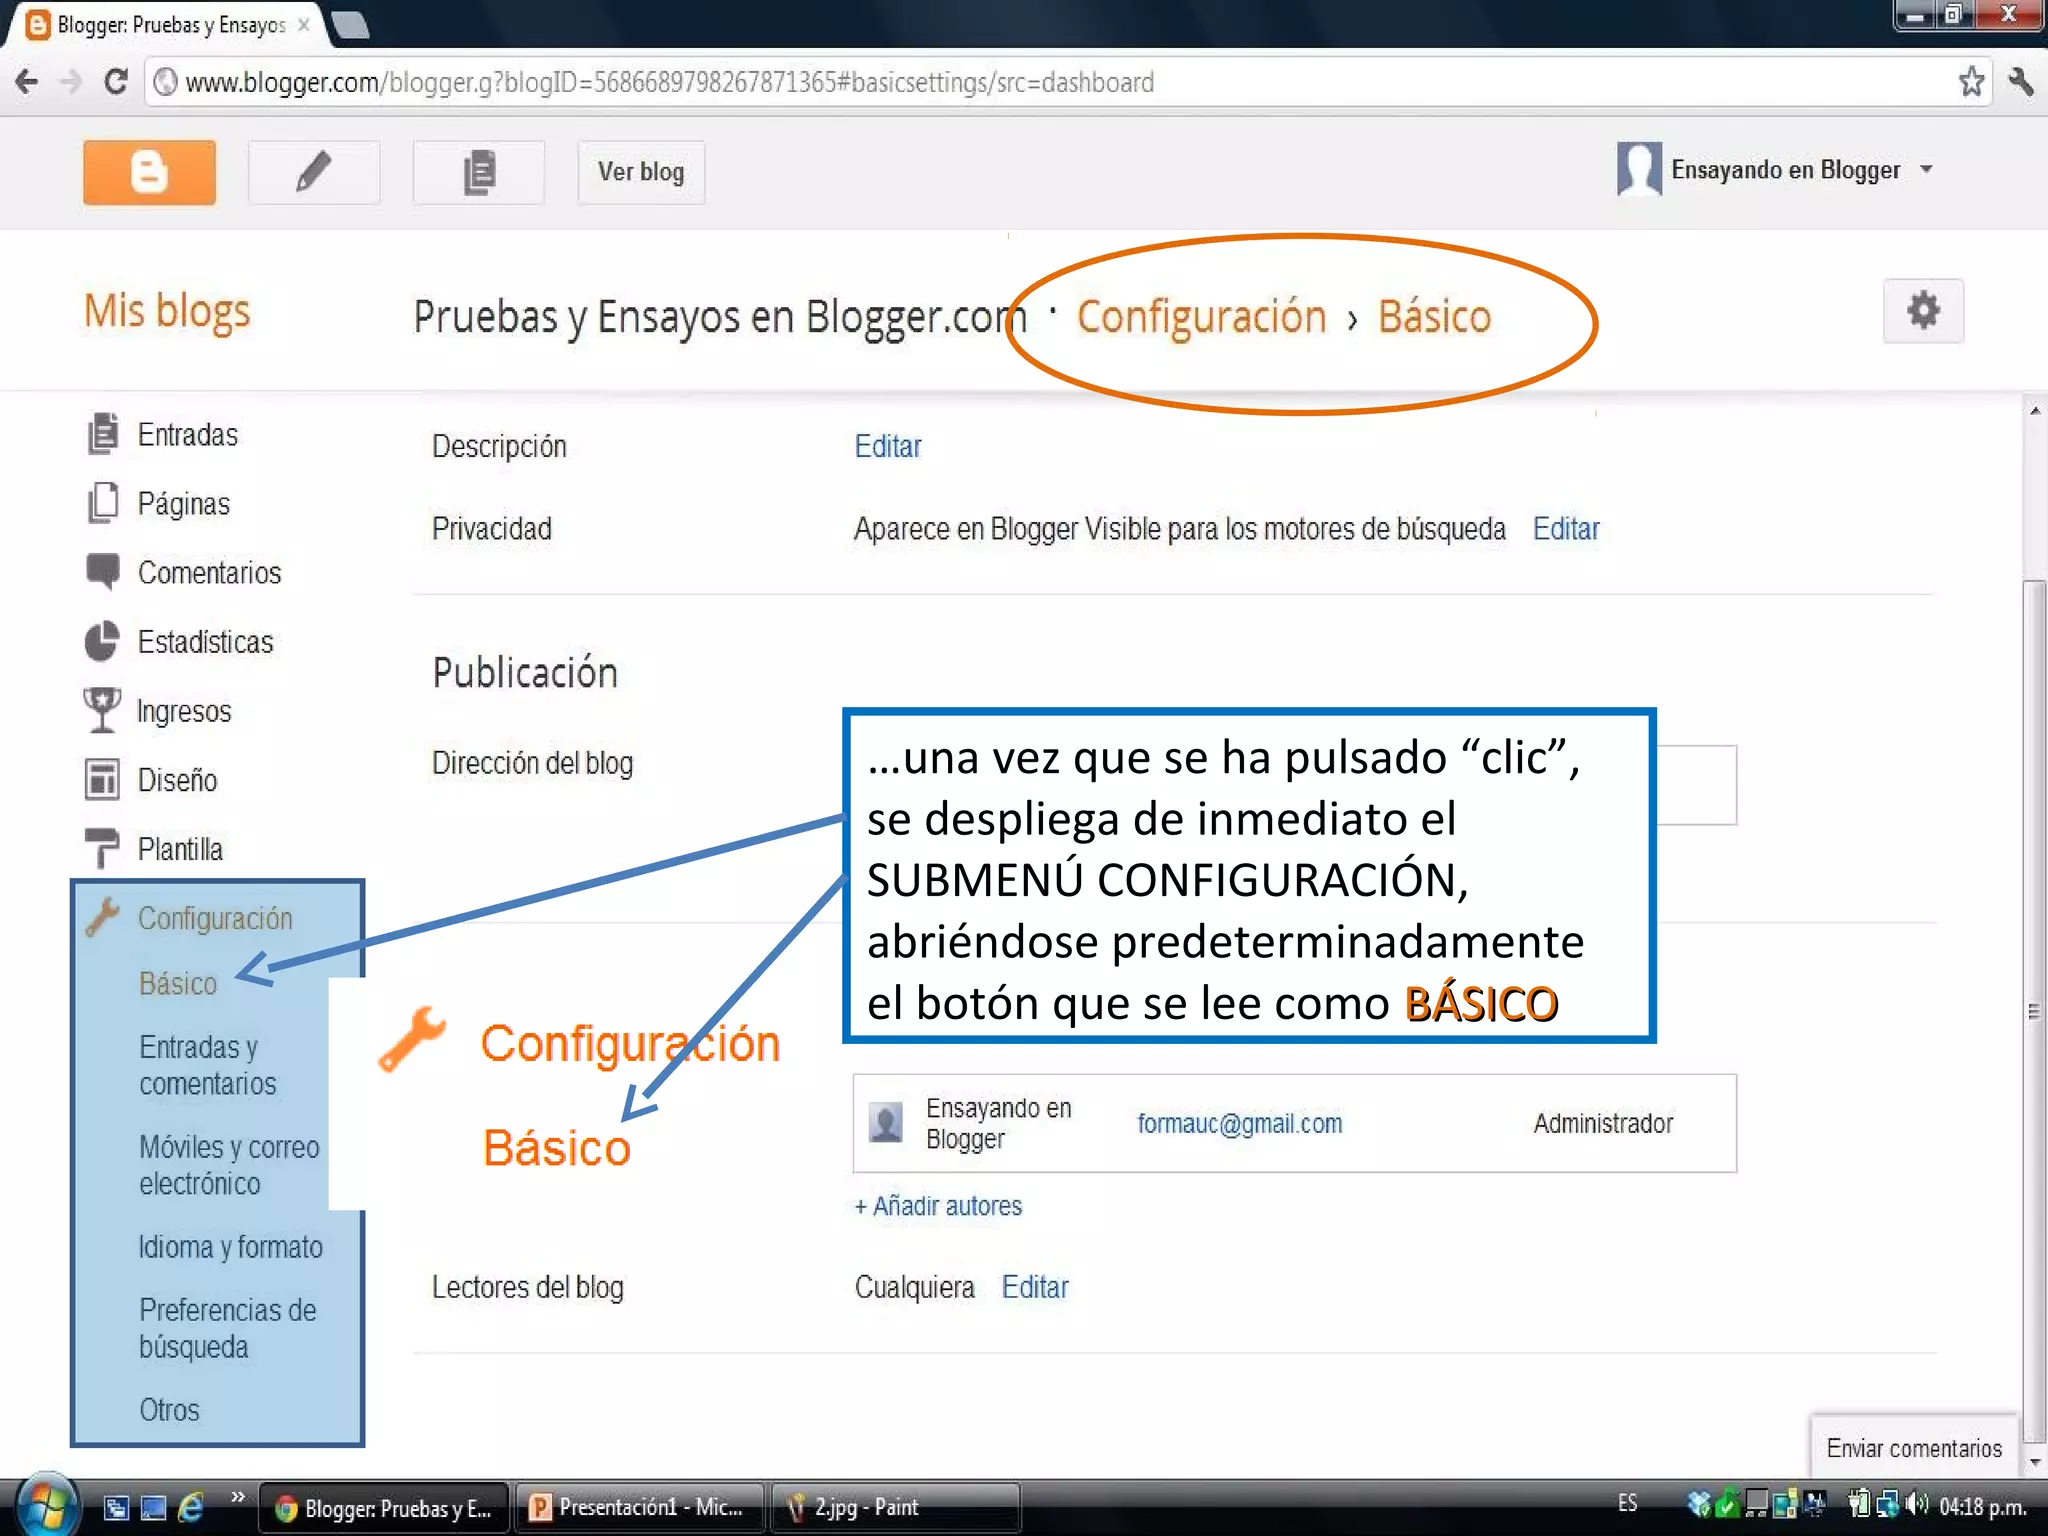Click the Ingresos trophy icon
Image resolution: width=2048 pixels, height=1536 pixels.
pos(102,710)
